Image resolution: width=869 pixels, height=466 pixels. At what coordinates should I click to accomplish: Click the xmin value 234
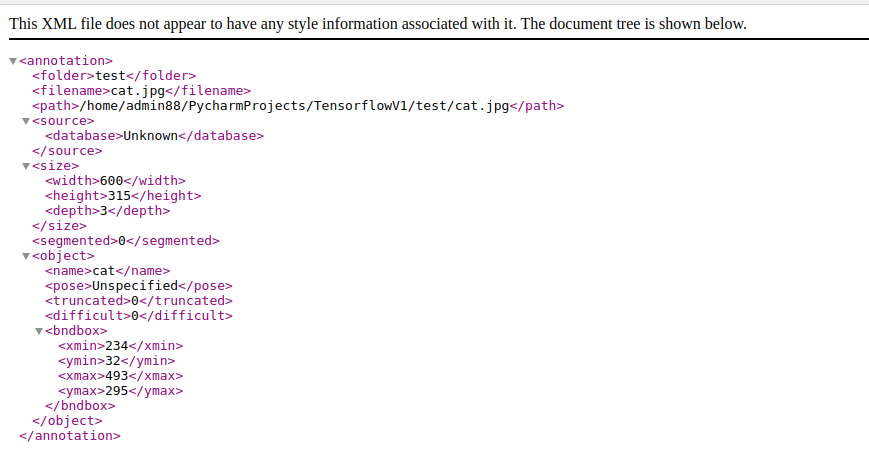pos(117,345)
